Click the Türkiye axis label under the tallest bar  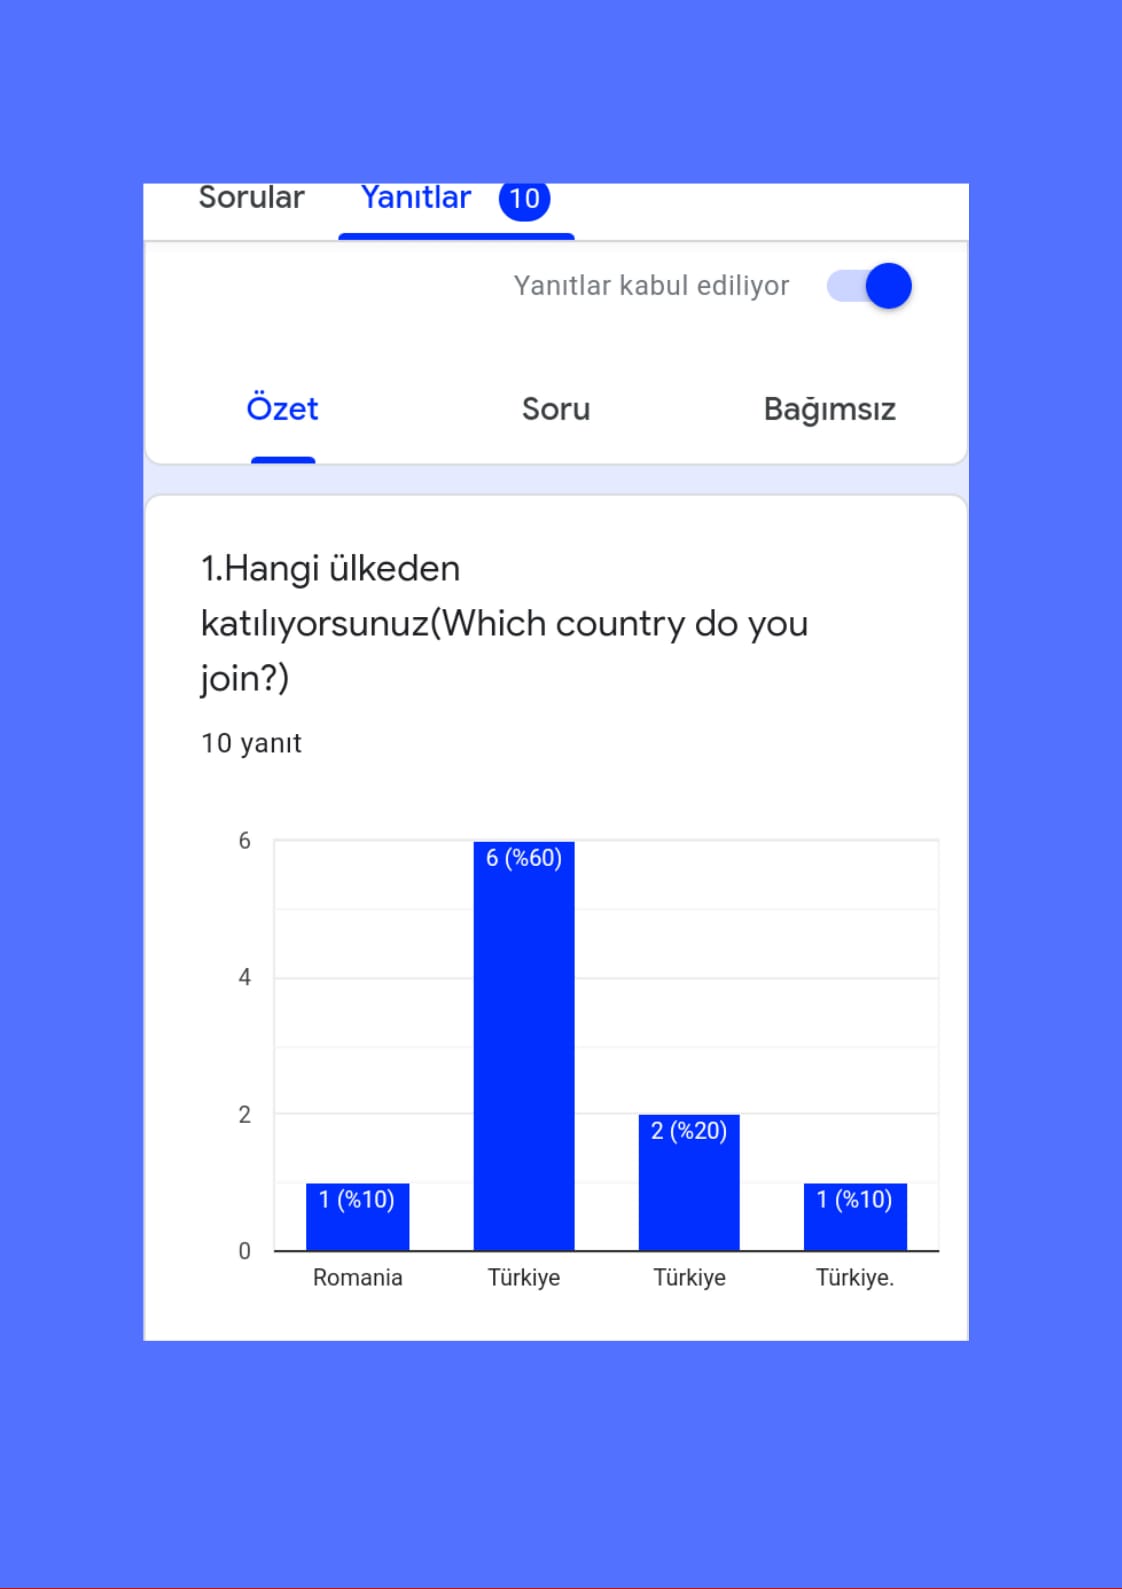(x=524, y=1277)
